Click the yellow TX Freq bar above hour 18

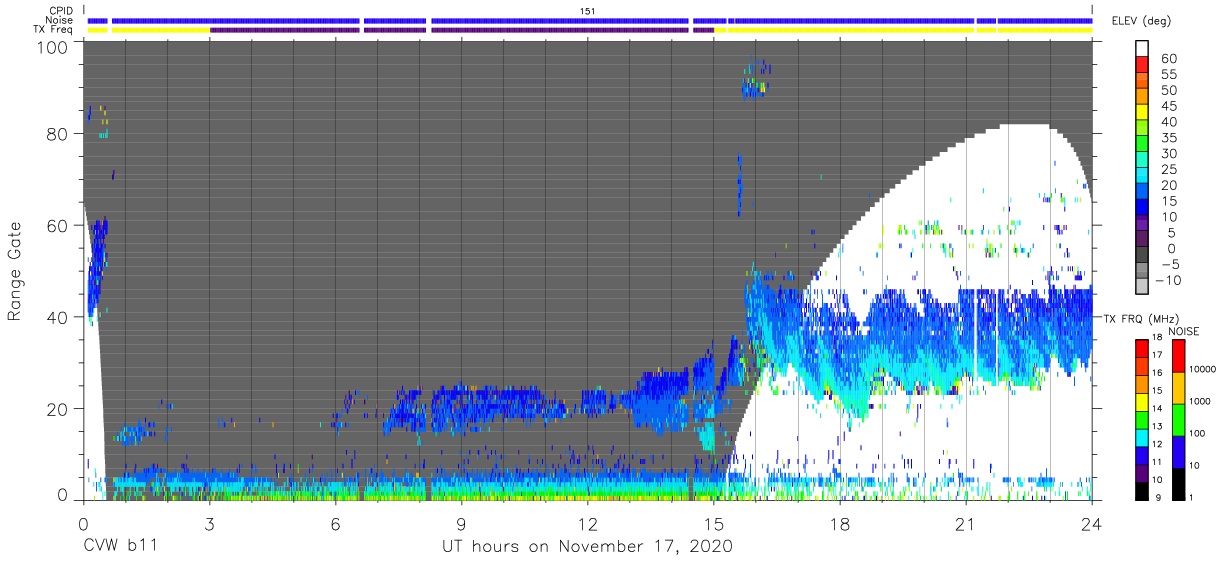850,29
